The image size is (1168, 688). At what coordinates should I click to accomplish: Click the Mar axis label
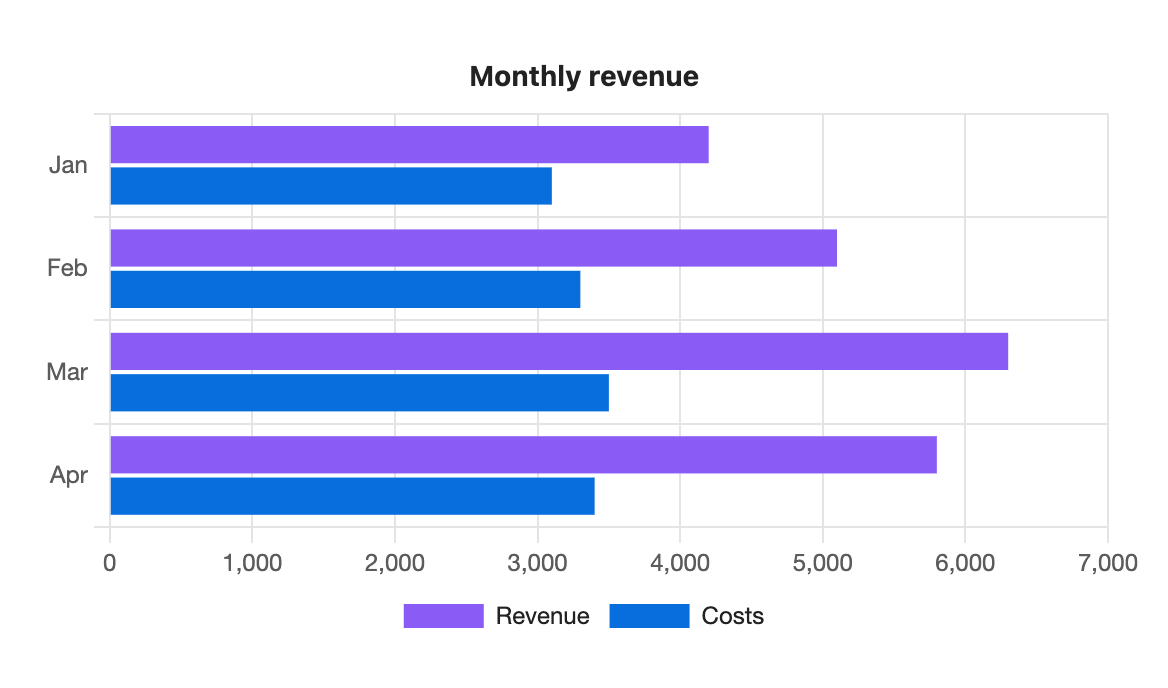click(67, 372)
